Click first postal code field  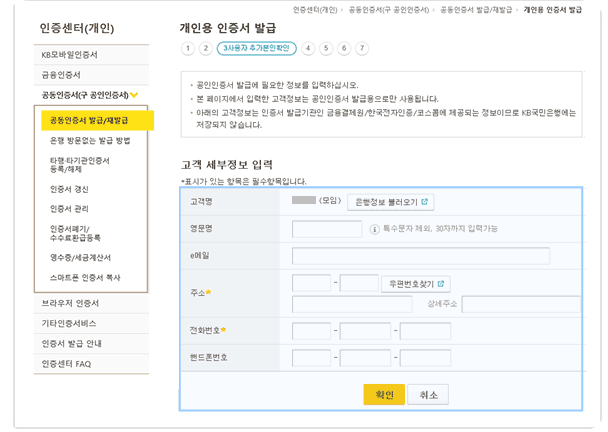pos(311,283)
